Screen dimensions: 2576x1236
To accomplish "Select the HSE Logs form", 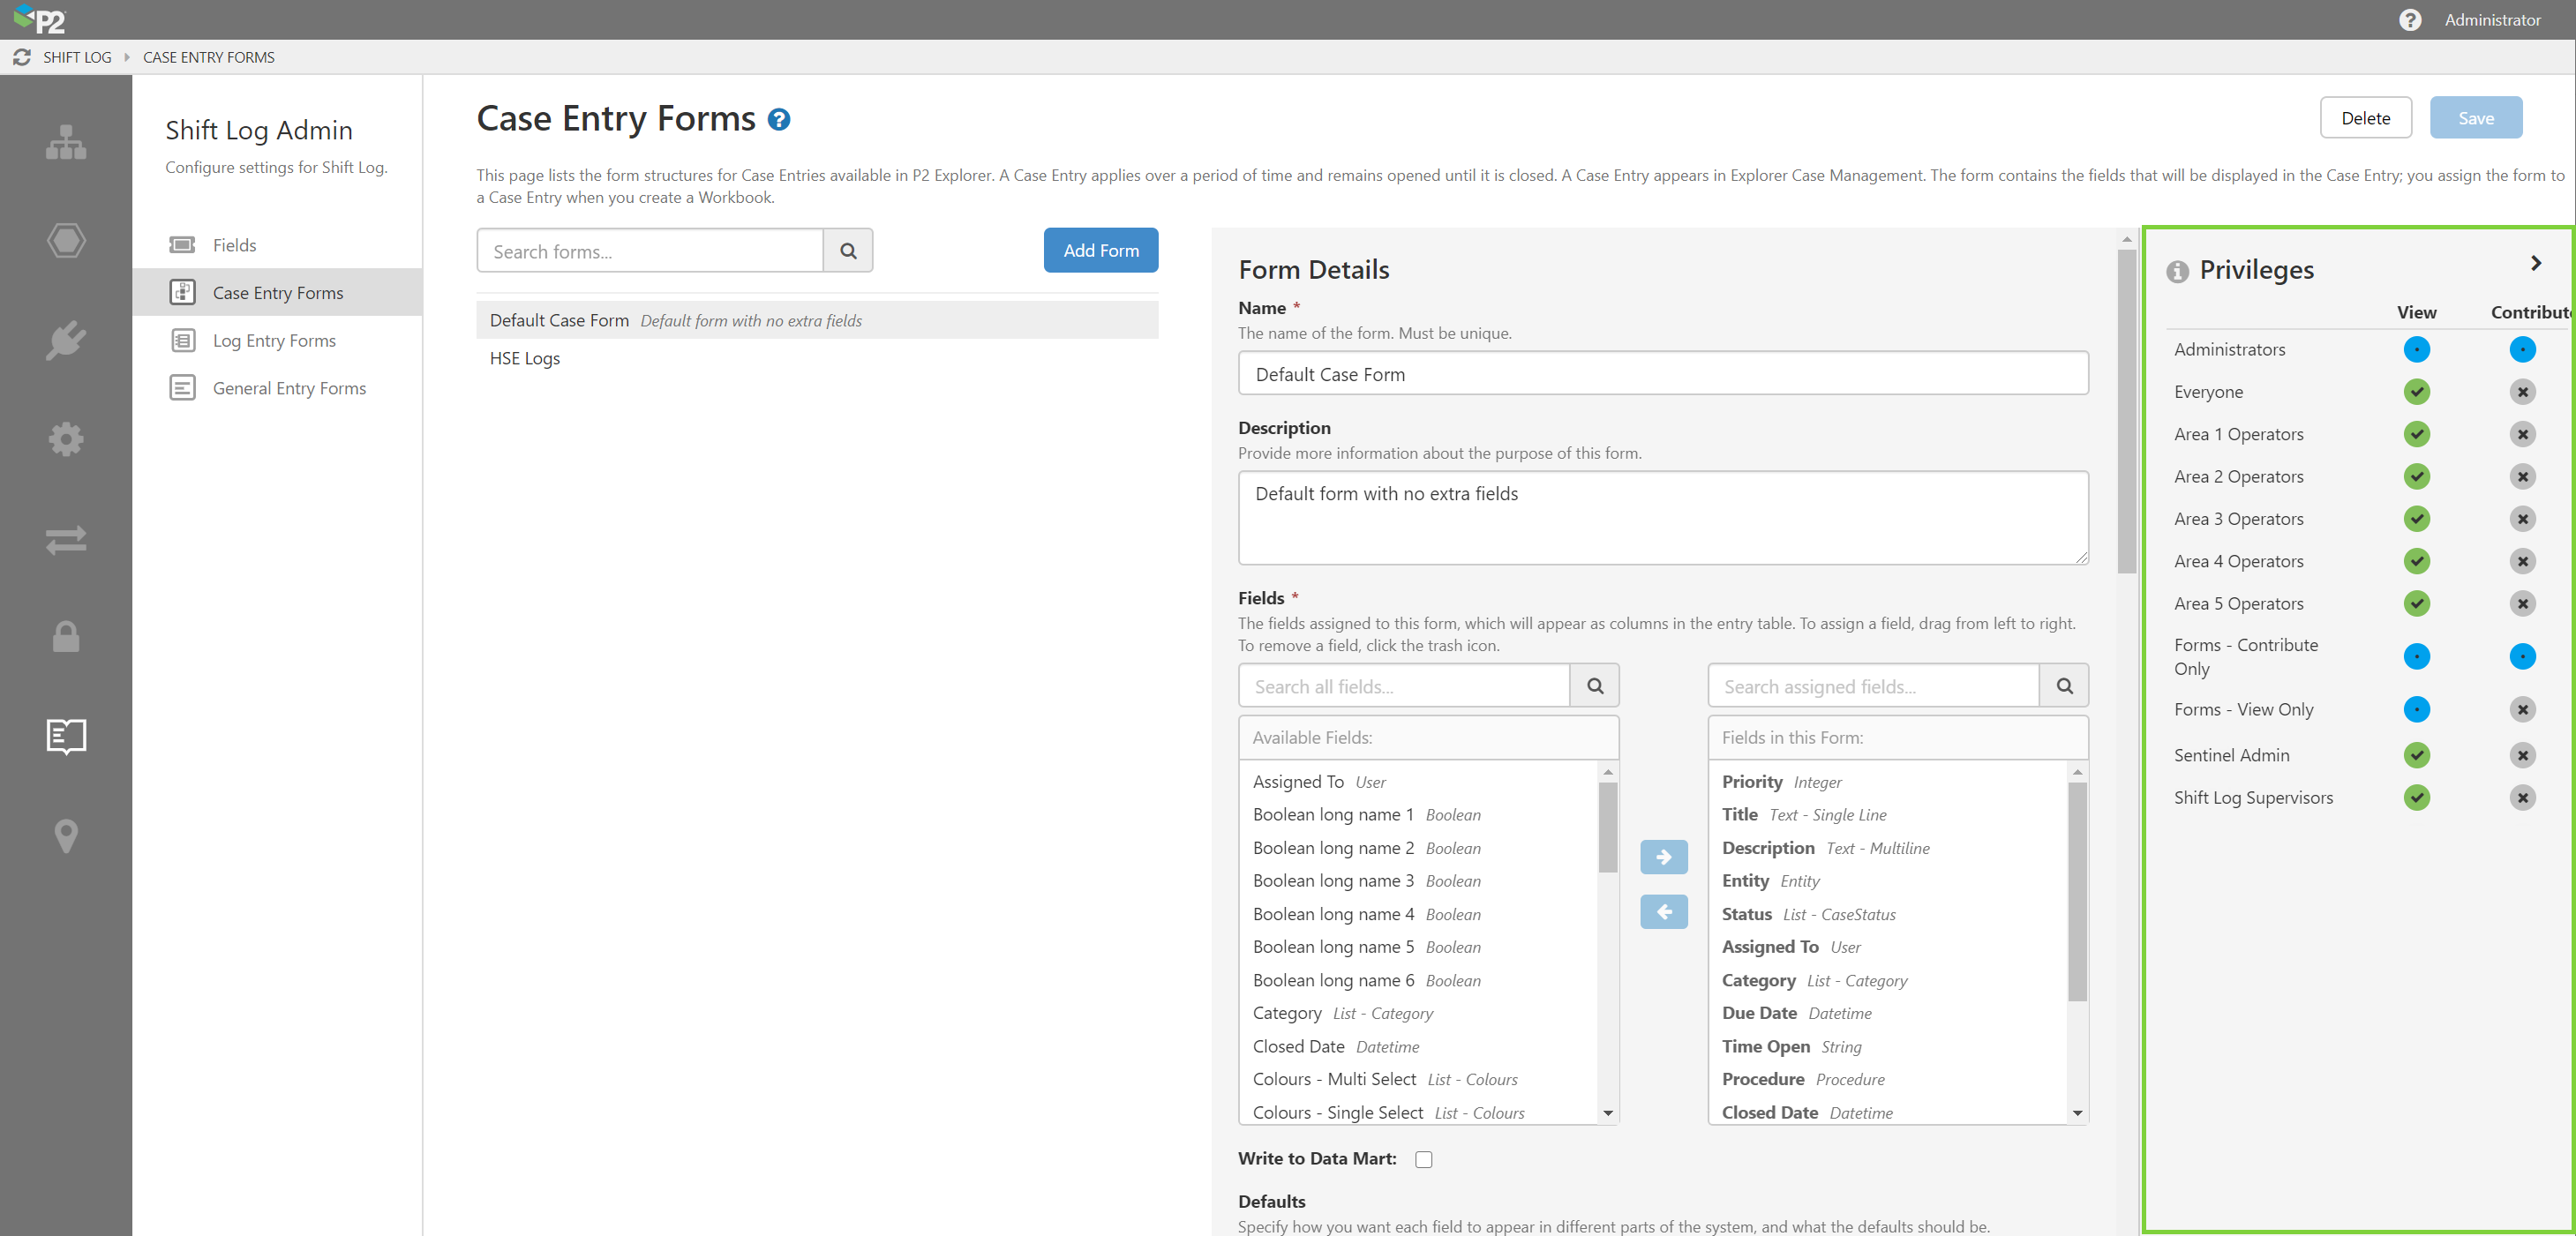I will pyautogui.click(x=525, y=358).
